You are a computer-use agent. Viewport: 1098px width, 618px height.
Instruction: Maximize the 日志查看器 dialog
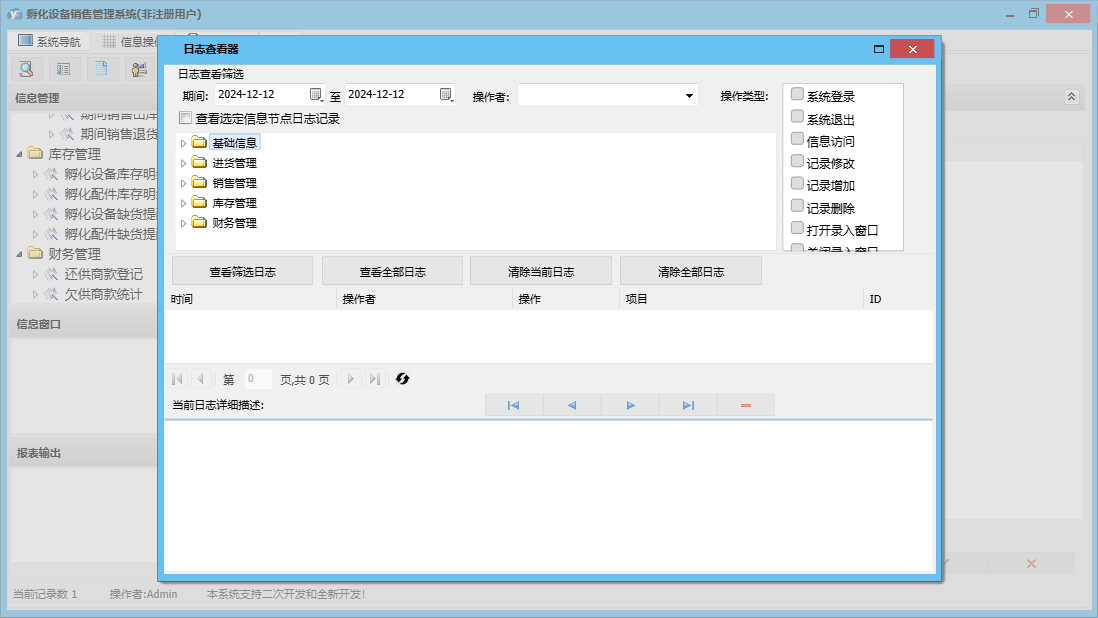(879, 49)
